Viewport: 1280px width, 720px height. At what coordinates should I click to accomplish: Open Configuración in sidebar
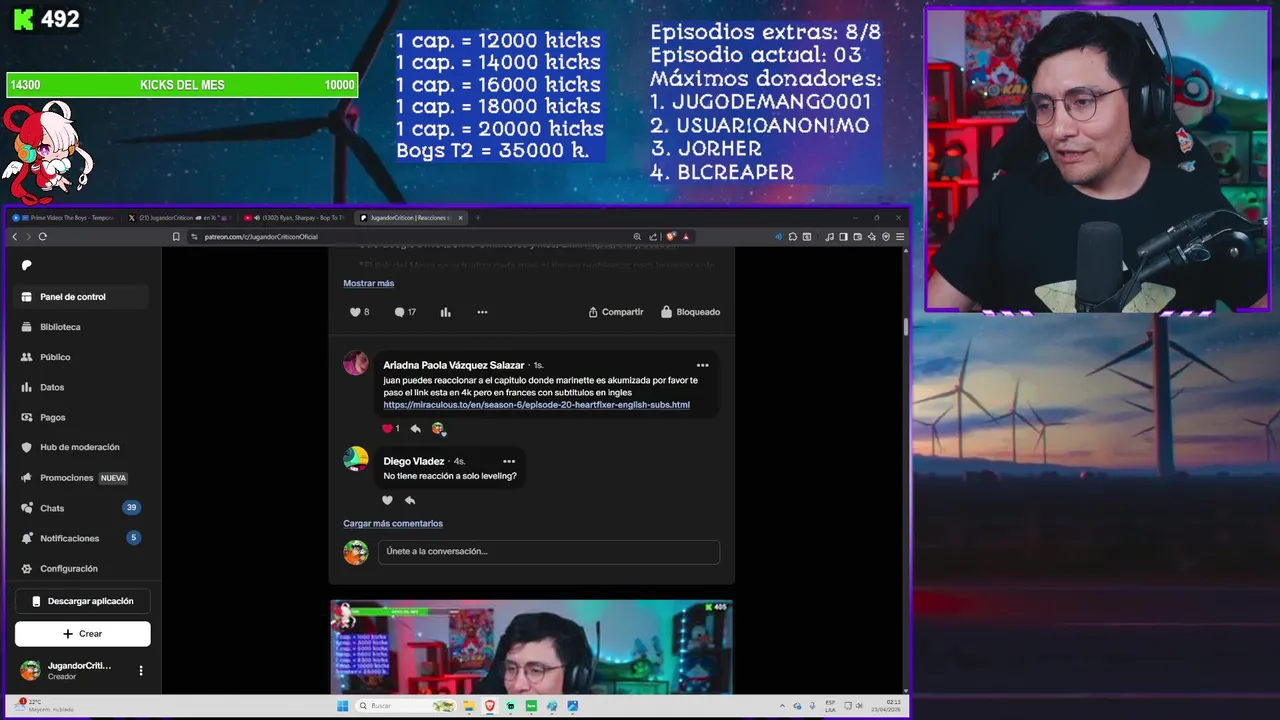82,568
